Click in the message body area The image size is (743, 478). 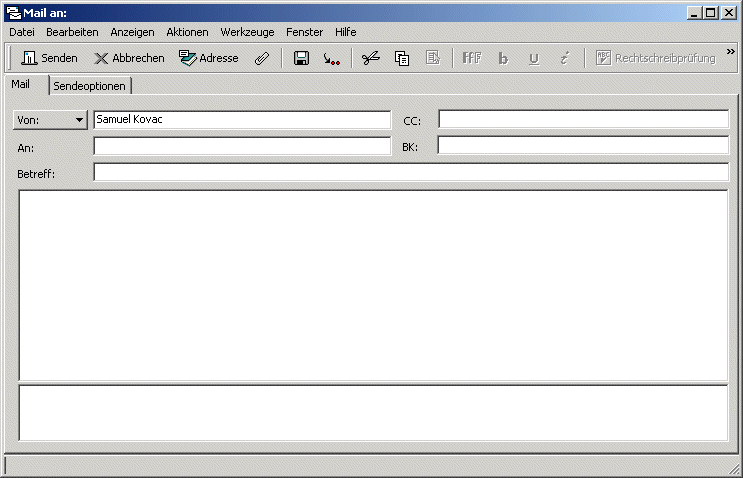point(373,285)
